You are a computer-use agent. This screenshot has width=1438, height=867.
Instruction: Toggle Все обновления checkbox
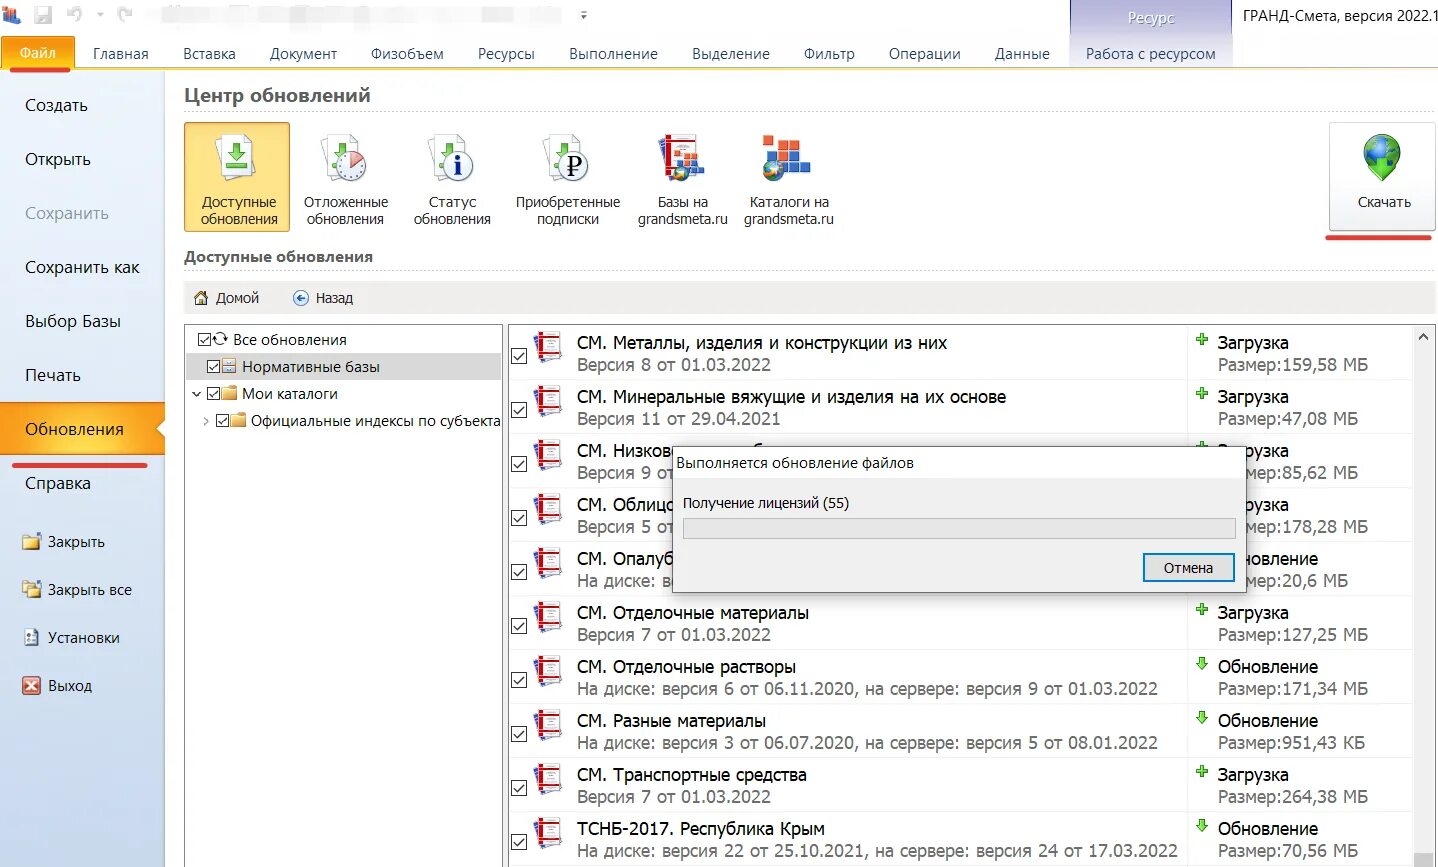coord(205,340)
